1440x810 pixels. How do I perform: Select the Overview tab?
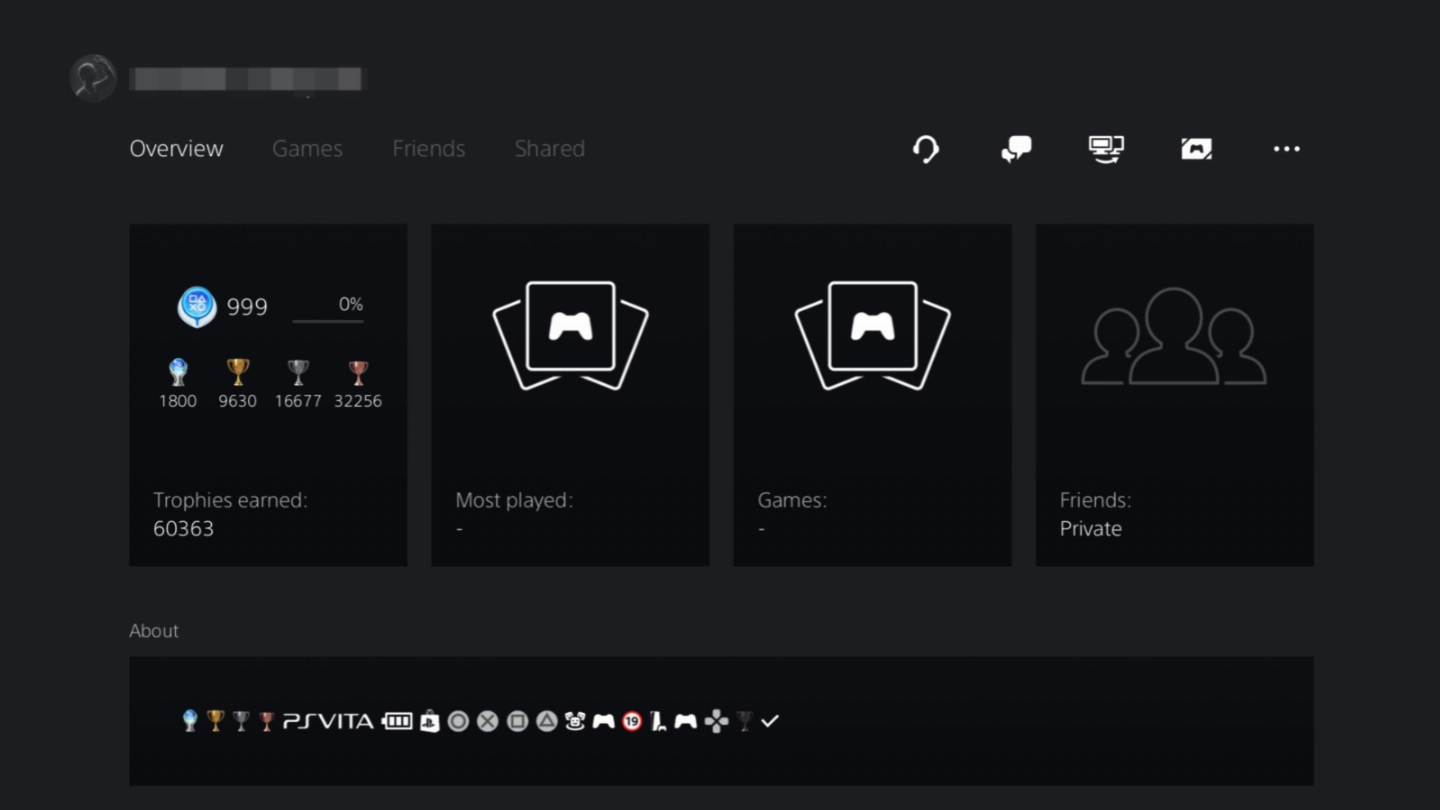pos(176,149)
